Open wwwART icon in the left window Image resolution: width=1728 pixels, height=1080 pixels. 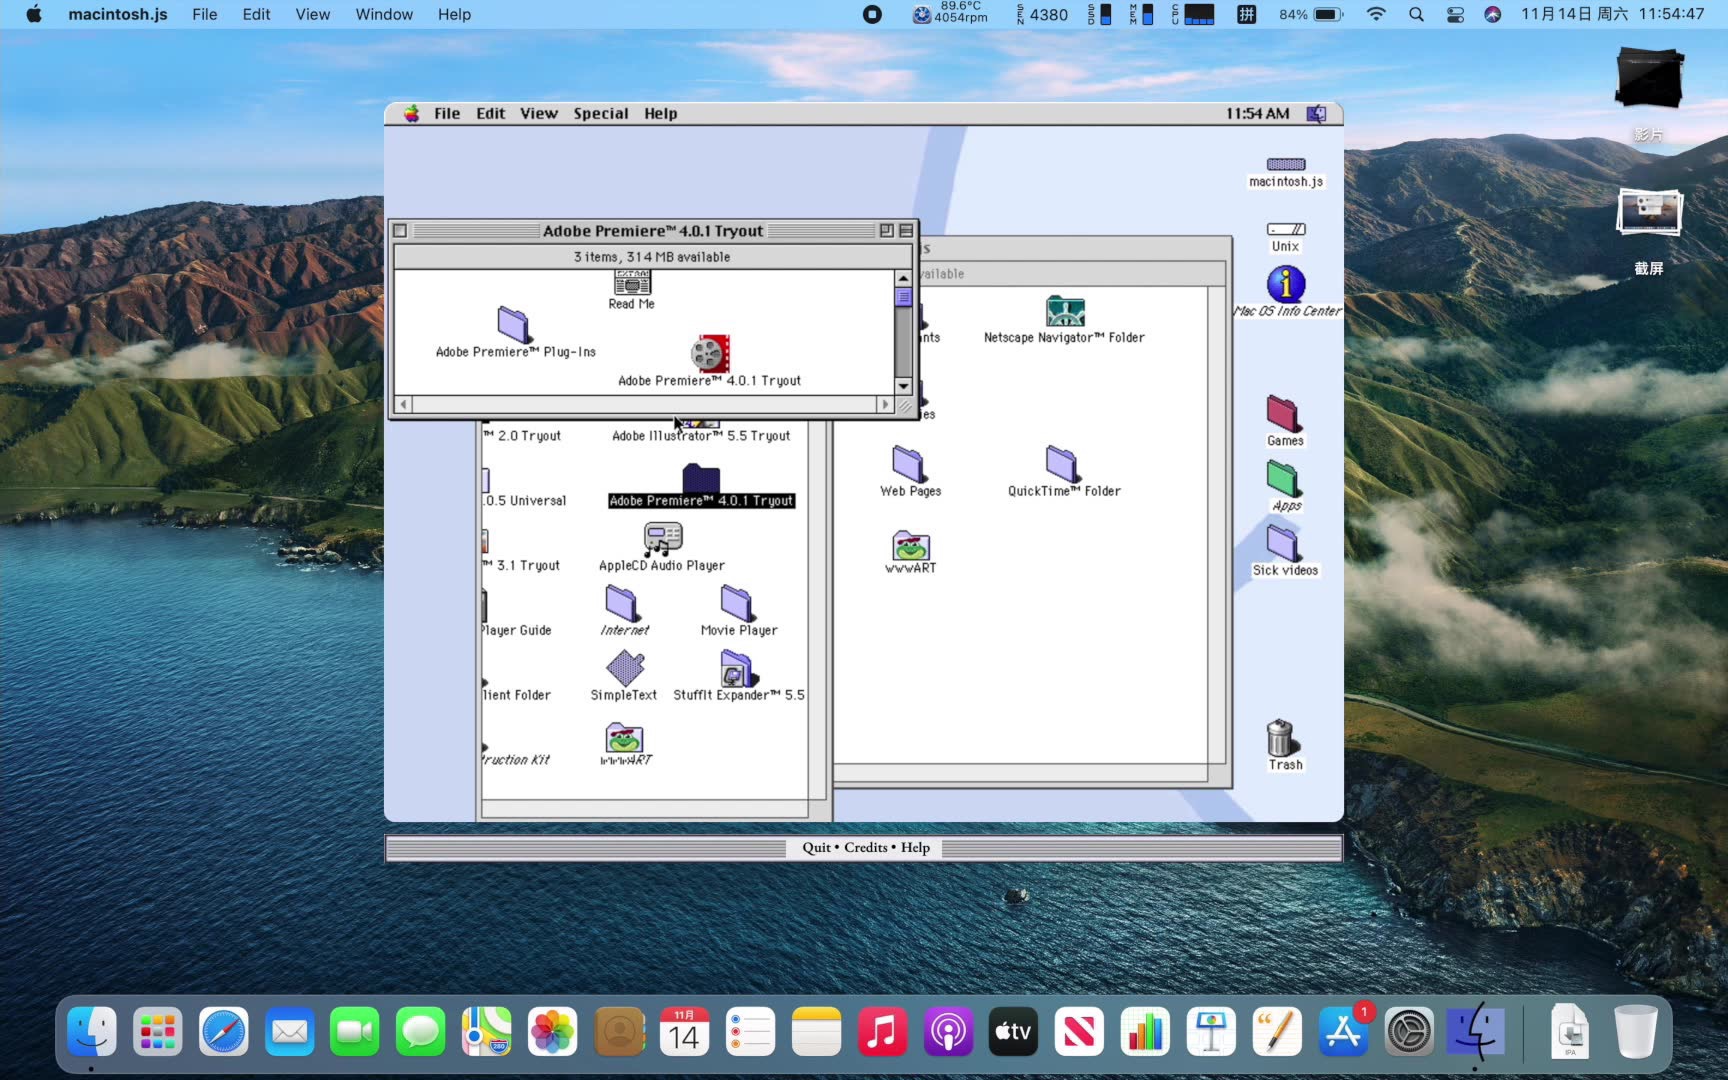point(624,738)
